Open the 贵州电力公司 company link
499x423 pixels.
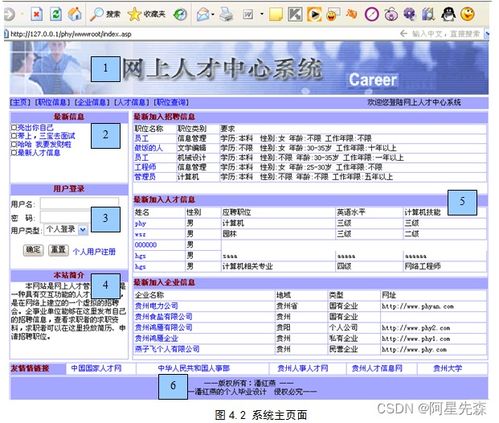coord(156,306)
